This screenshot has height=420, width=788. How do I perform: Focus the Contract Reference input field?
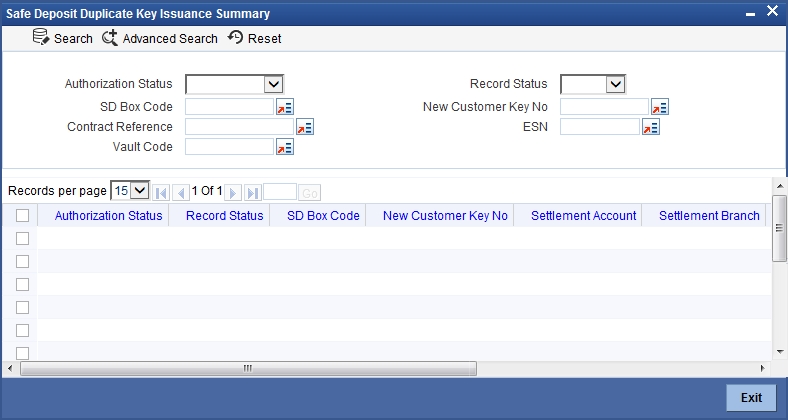pos(239,127)
